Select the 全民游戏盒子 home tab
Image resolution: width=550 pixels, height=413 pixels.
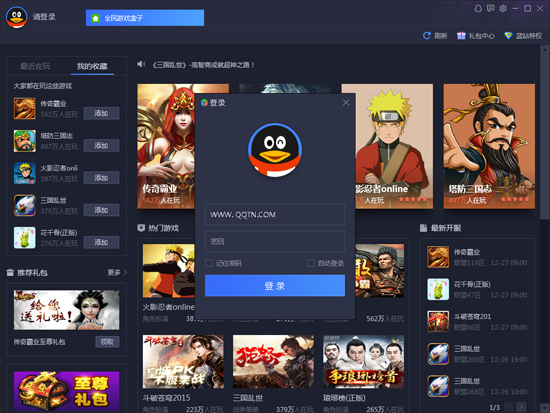145,18
